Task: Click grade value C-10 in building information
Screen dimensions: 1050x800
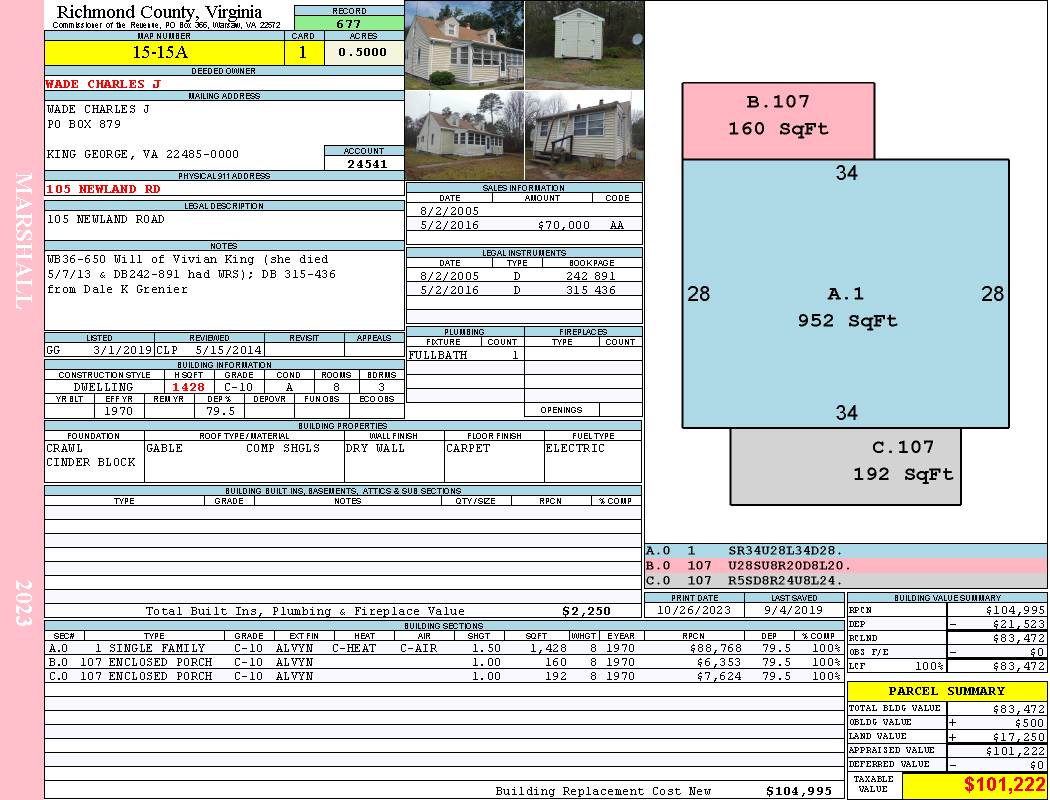Action: pos(238,387)
